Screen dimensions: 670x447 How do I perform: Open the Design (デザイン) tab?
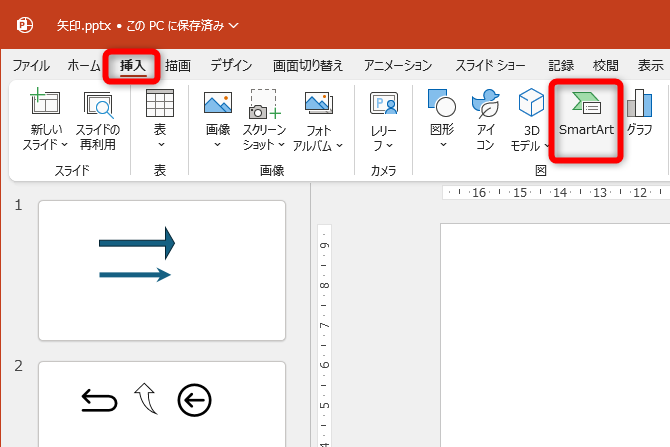[231, 65]
